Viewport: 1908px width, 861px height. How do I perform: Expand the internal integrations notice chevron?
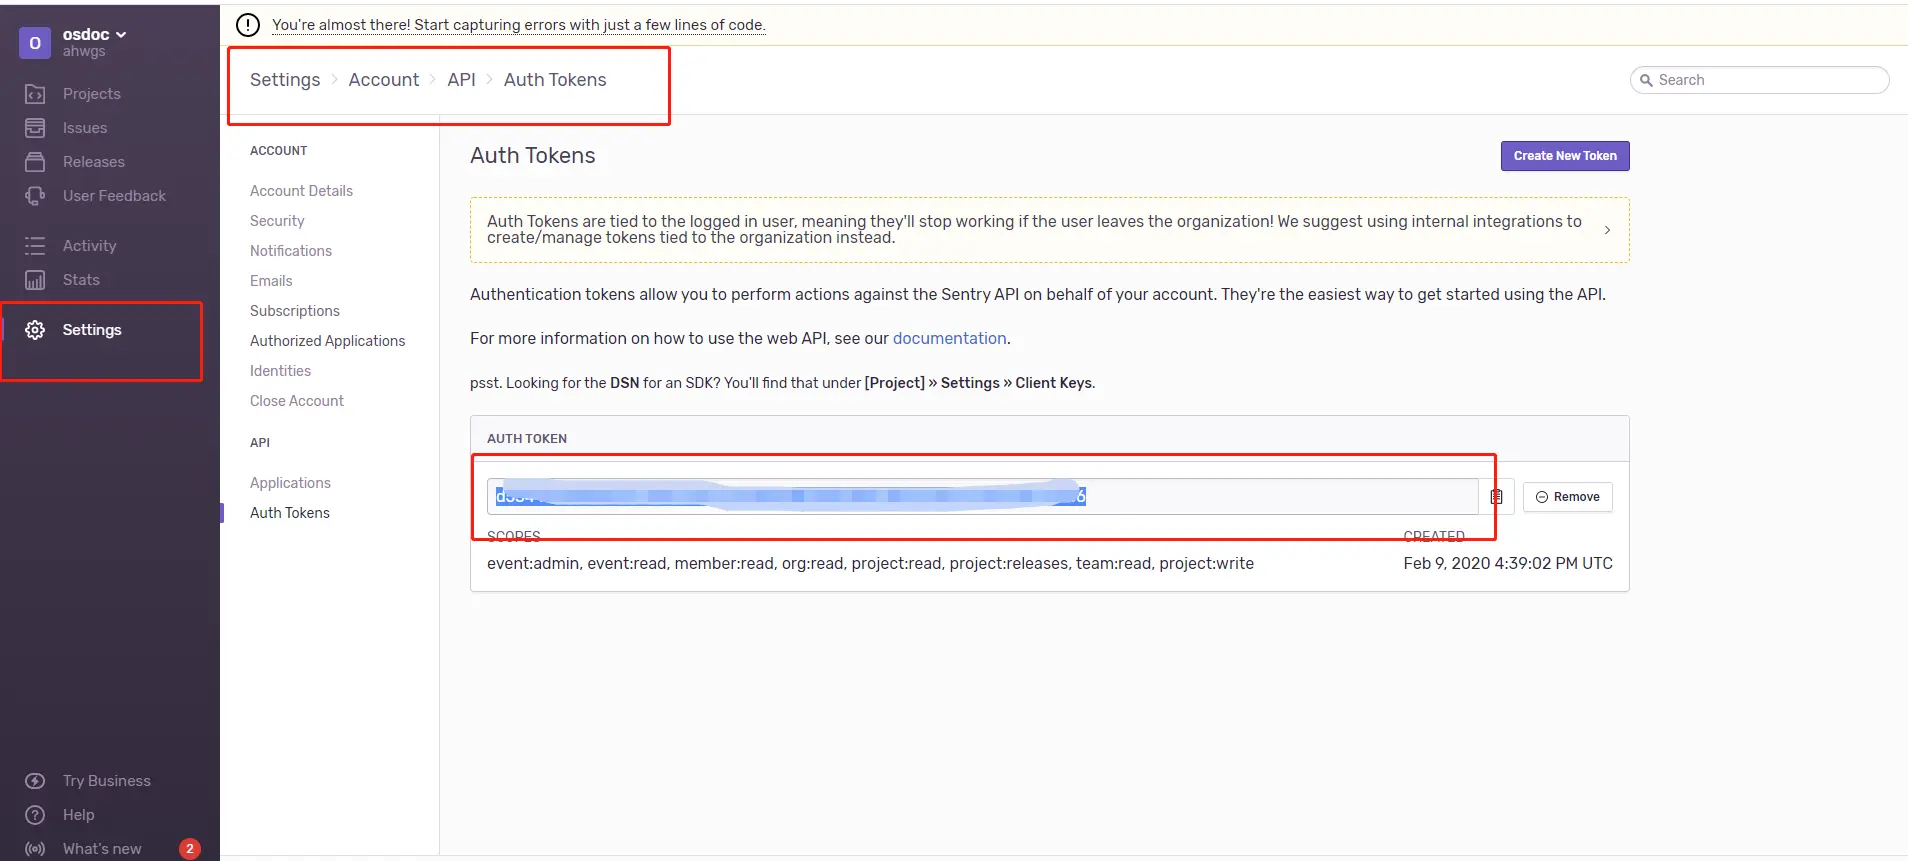pyautogui.click(x=1607, y=230)
